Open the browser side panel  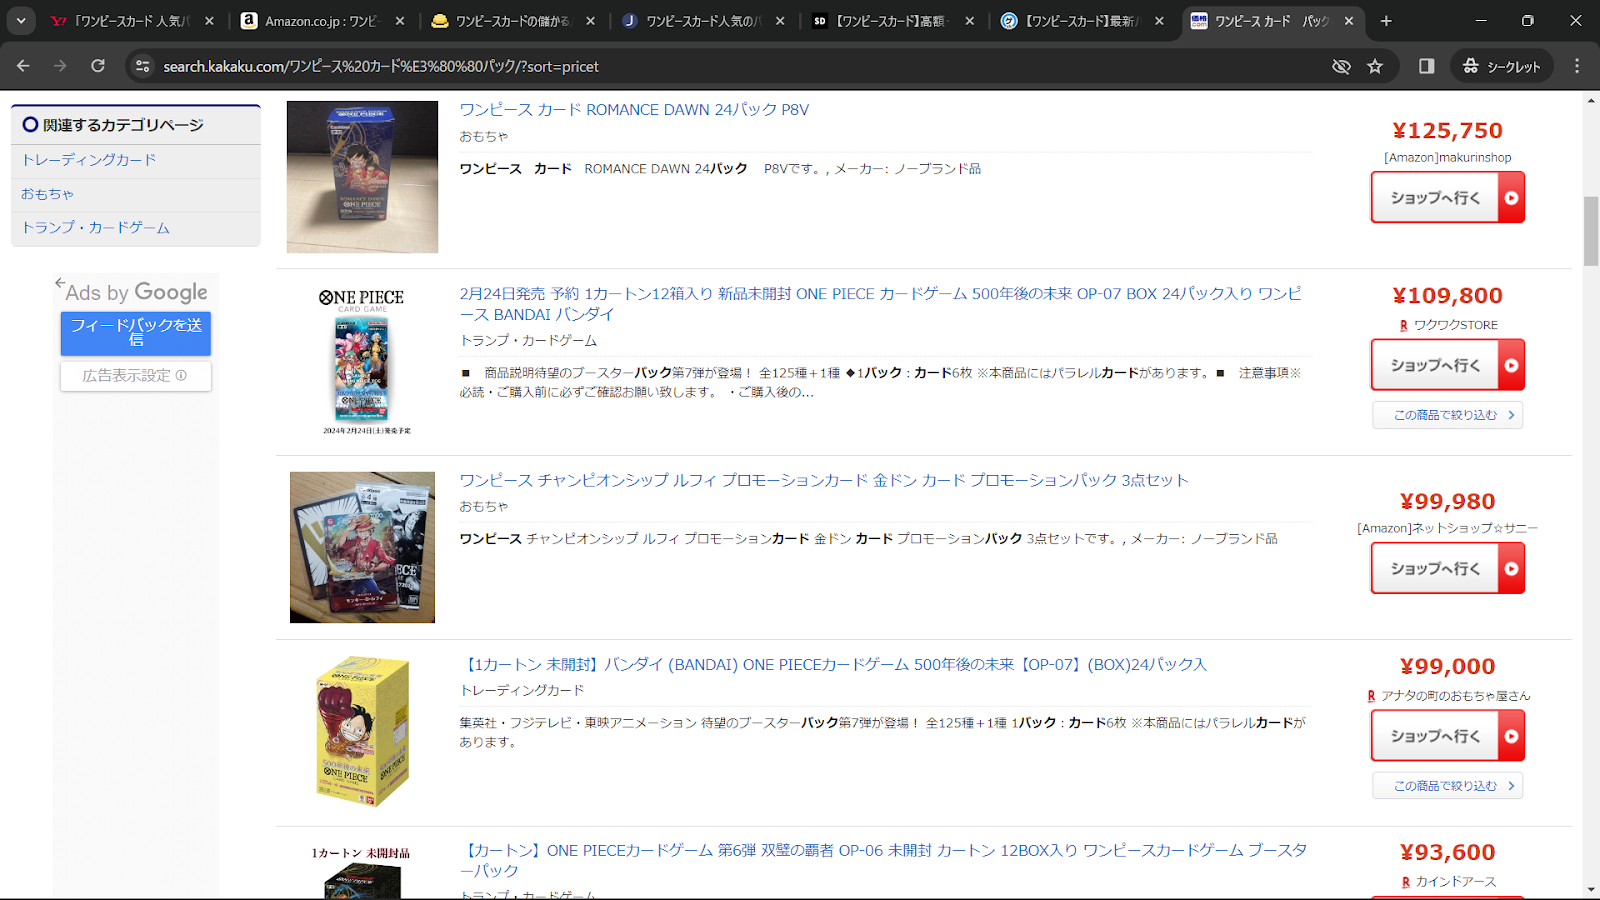coord(1426,66)
